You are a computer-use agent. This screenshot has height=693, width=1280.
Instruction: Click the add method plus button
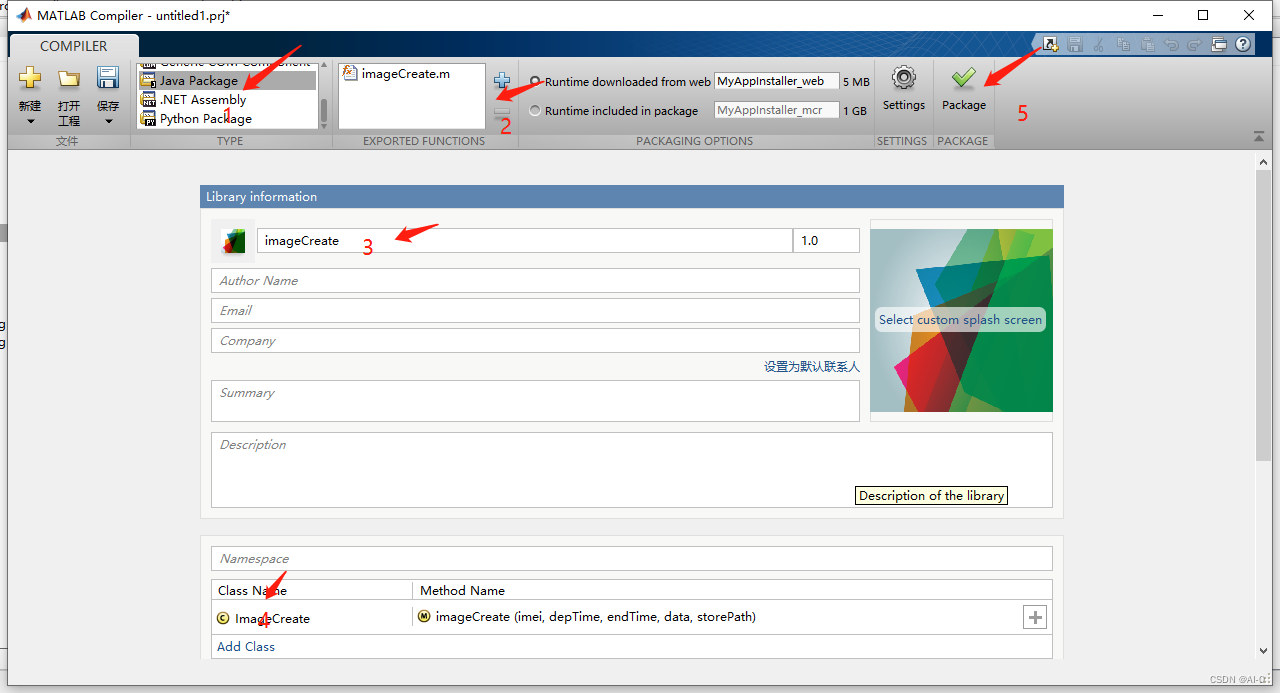coord(1035,618)
